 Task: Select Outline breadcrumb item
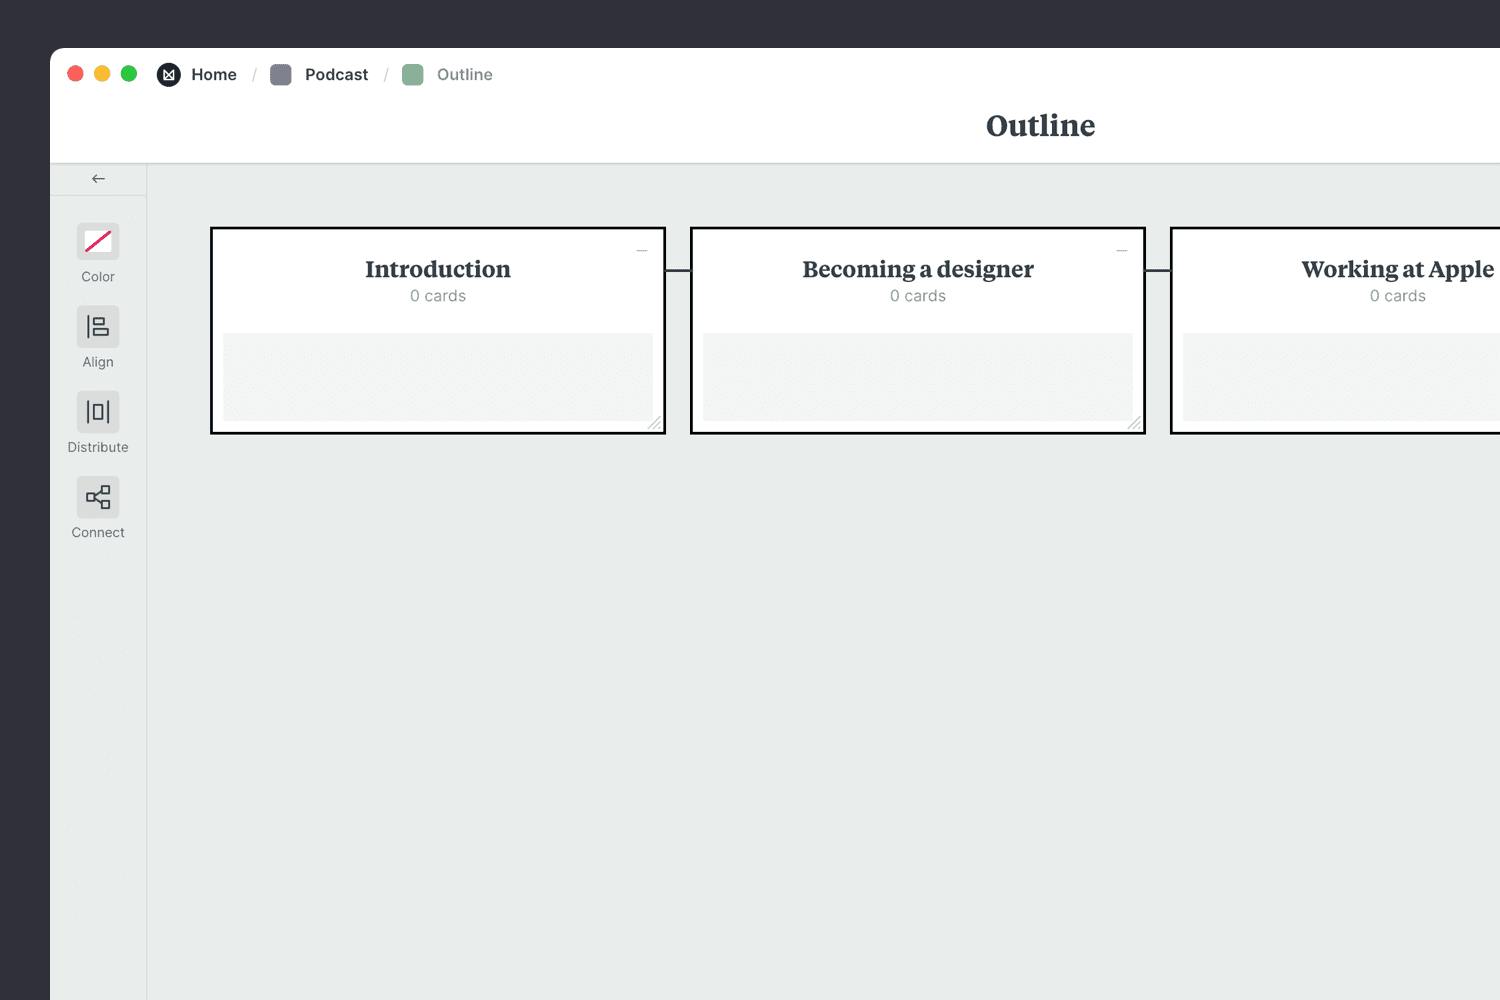tap(464, 75)
